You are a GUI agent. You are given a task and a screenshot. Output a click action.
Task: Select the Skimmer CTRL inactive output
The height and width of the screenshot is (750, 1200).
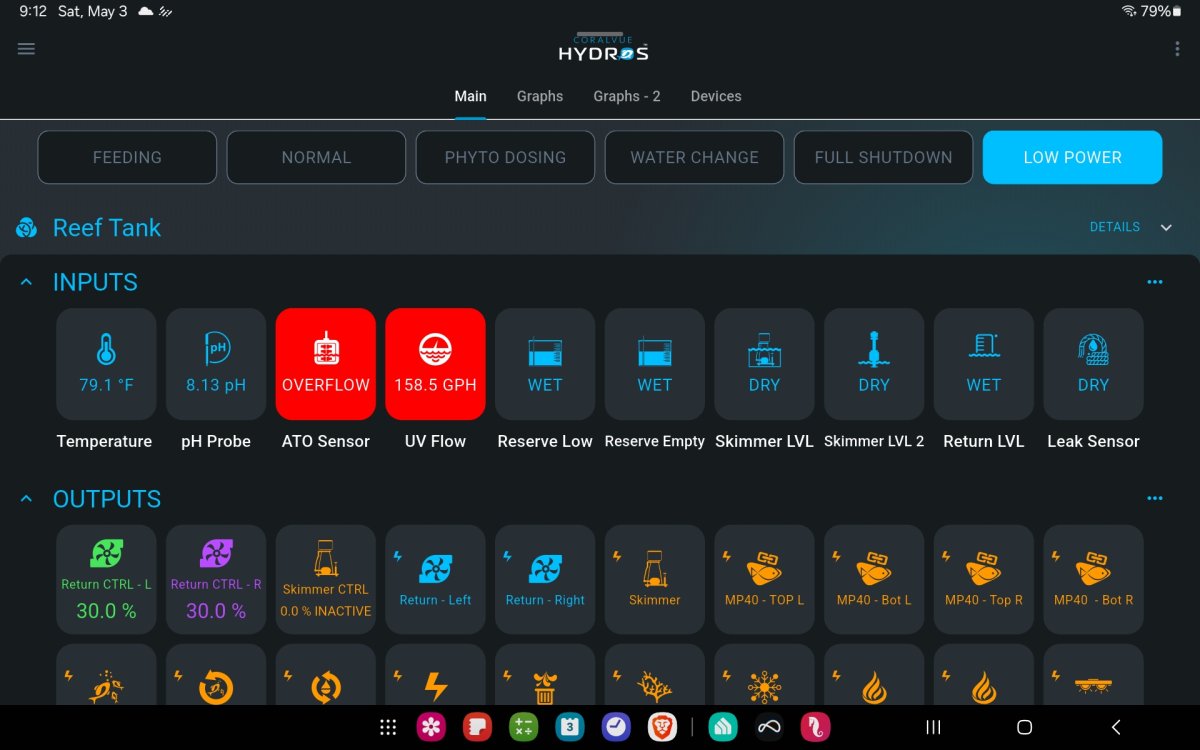(x=326, y=580)
